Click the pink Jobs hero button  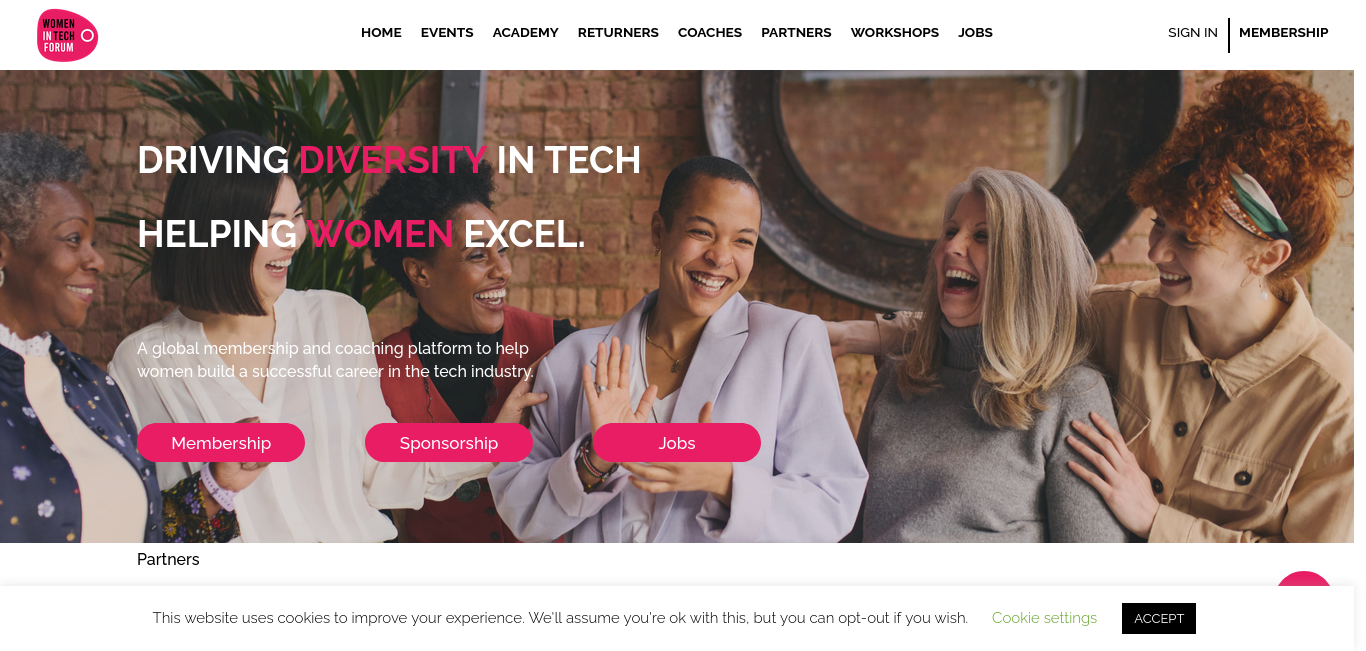coord(677,443)
